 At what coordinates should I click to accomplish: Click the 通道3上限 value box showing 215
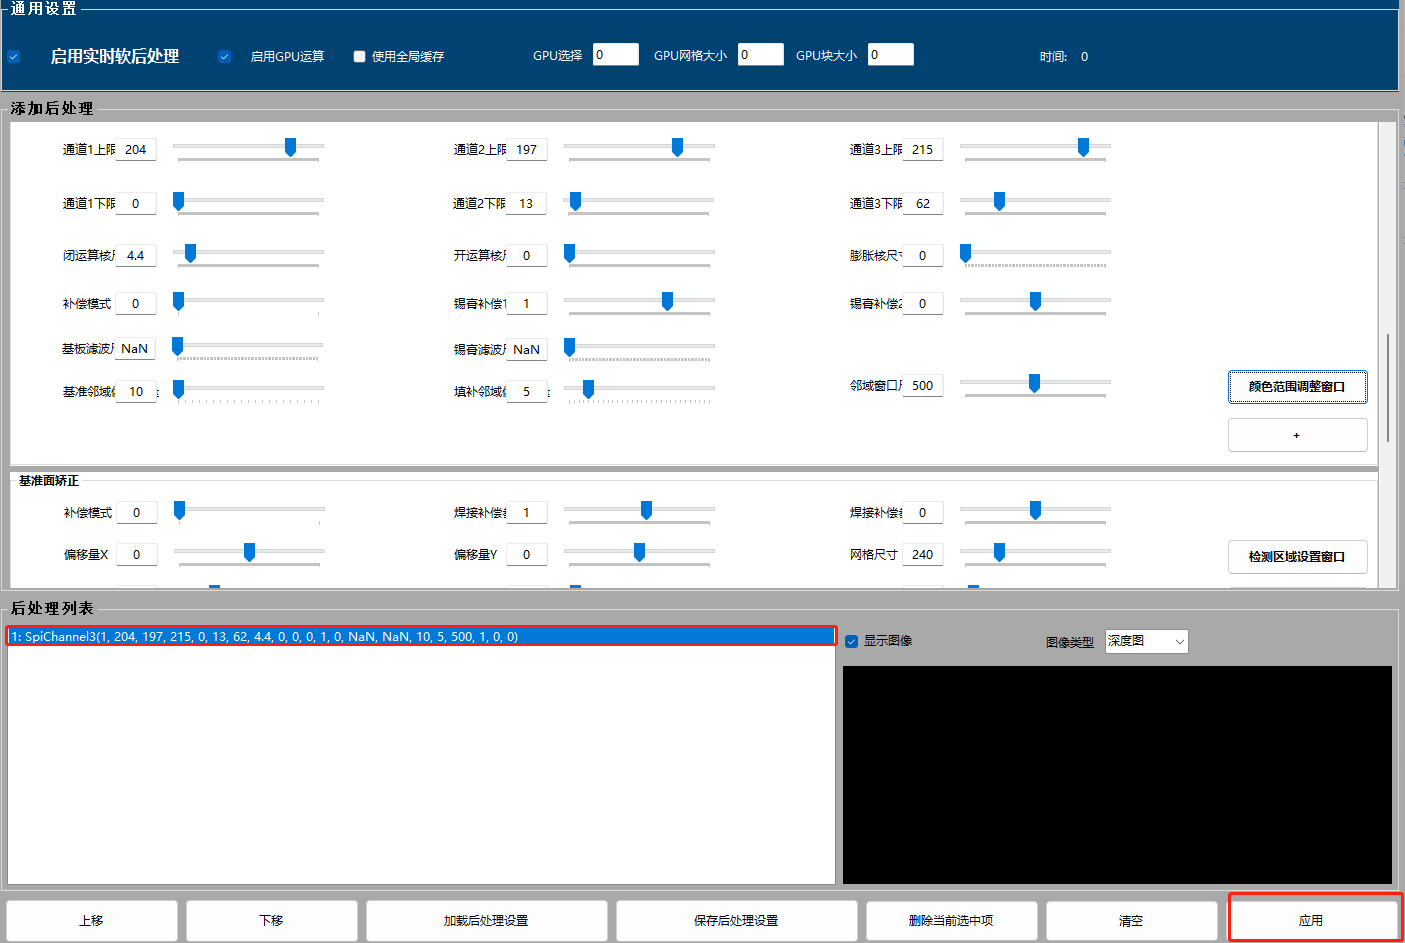point(923,150)
